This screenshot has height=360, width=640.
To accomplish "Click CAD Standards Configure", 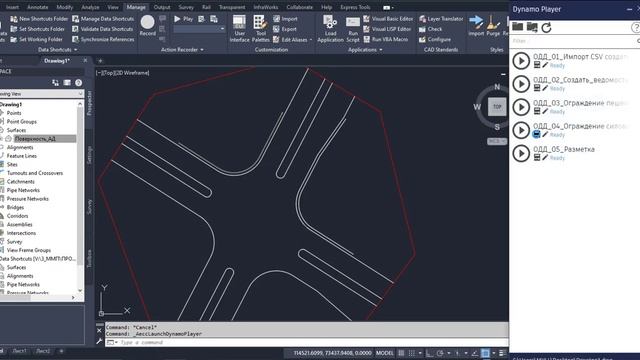I will pos(435,39).
